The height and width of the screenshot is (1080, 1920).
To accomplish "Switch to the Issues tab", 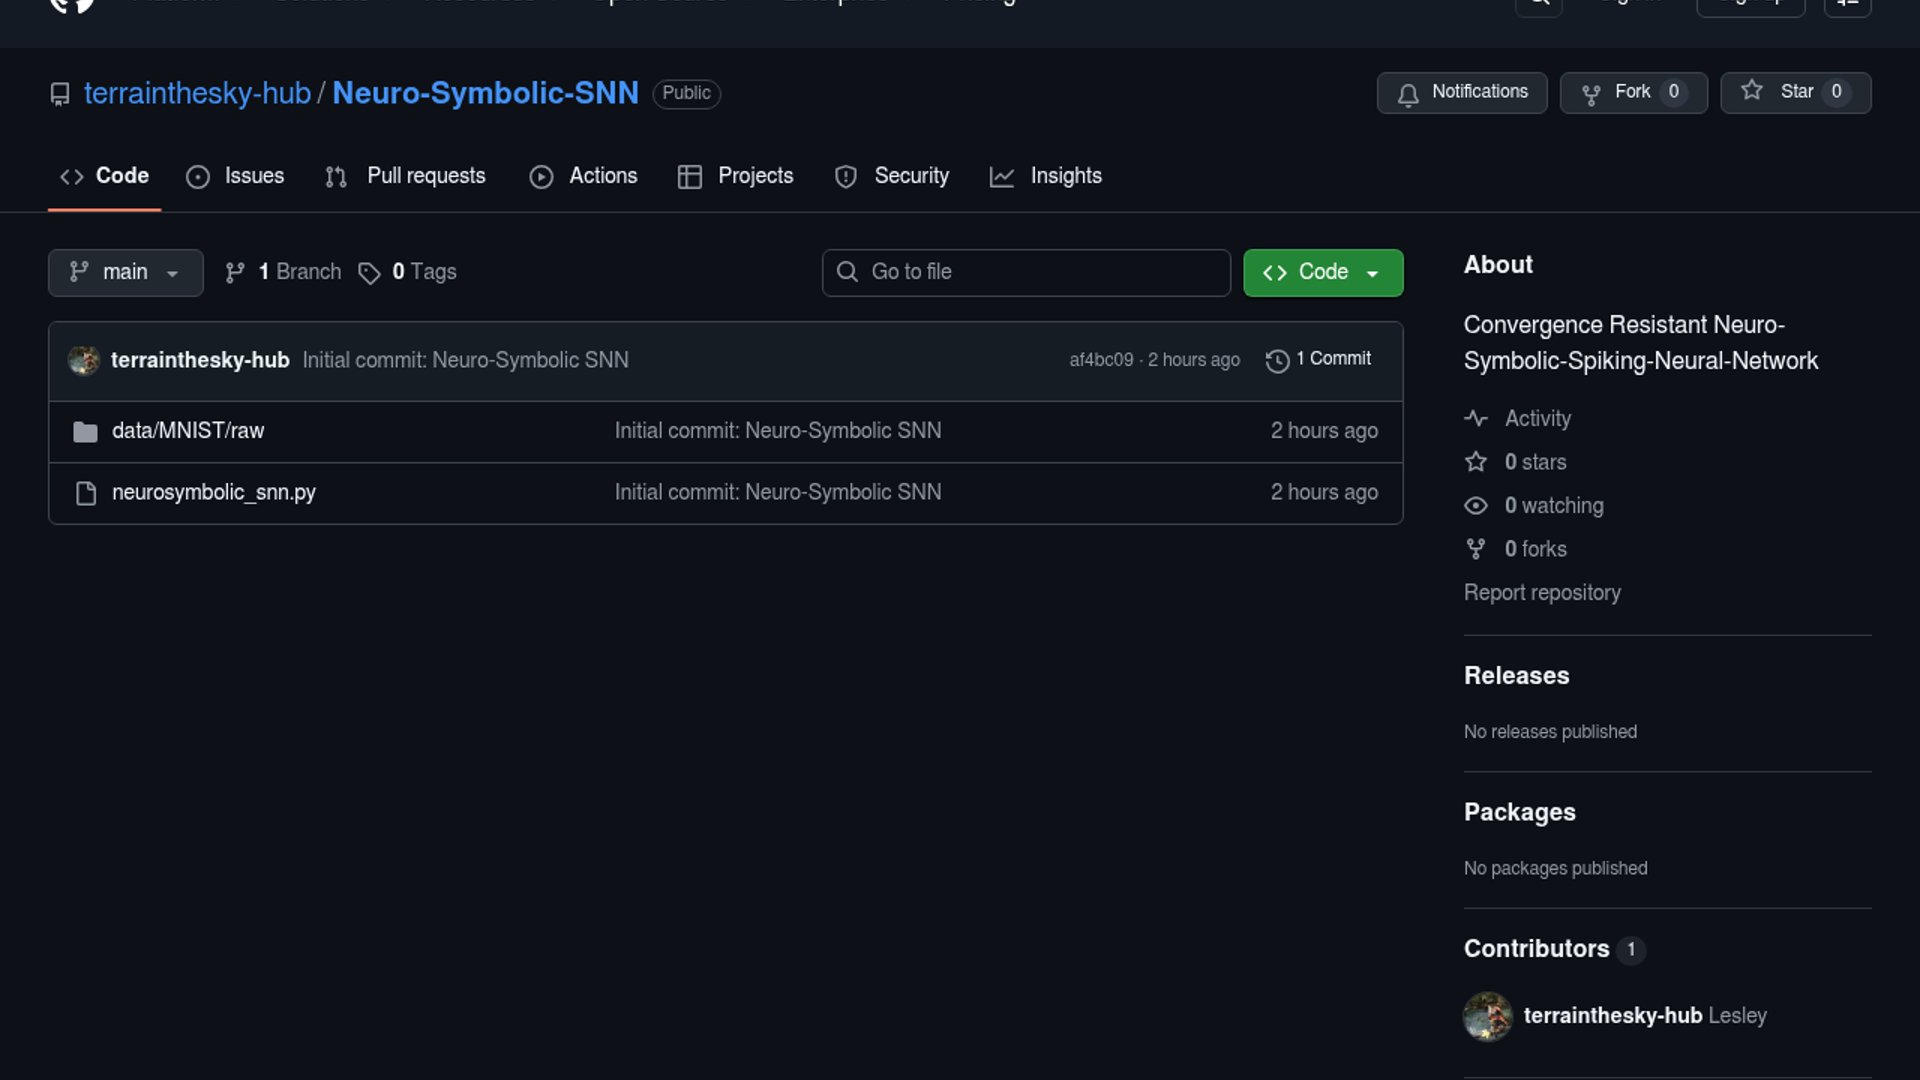I will [236, 176].
